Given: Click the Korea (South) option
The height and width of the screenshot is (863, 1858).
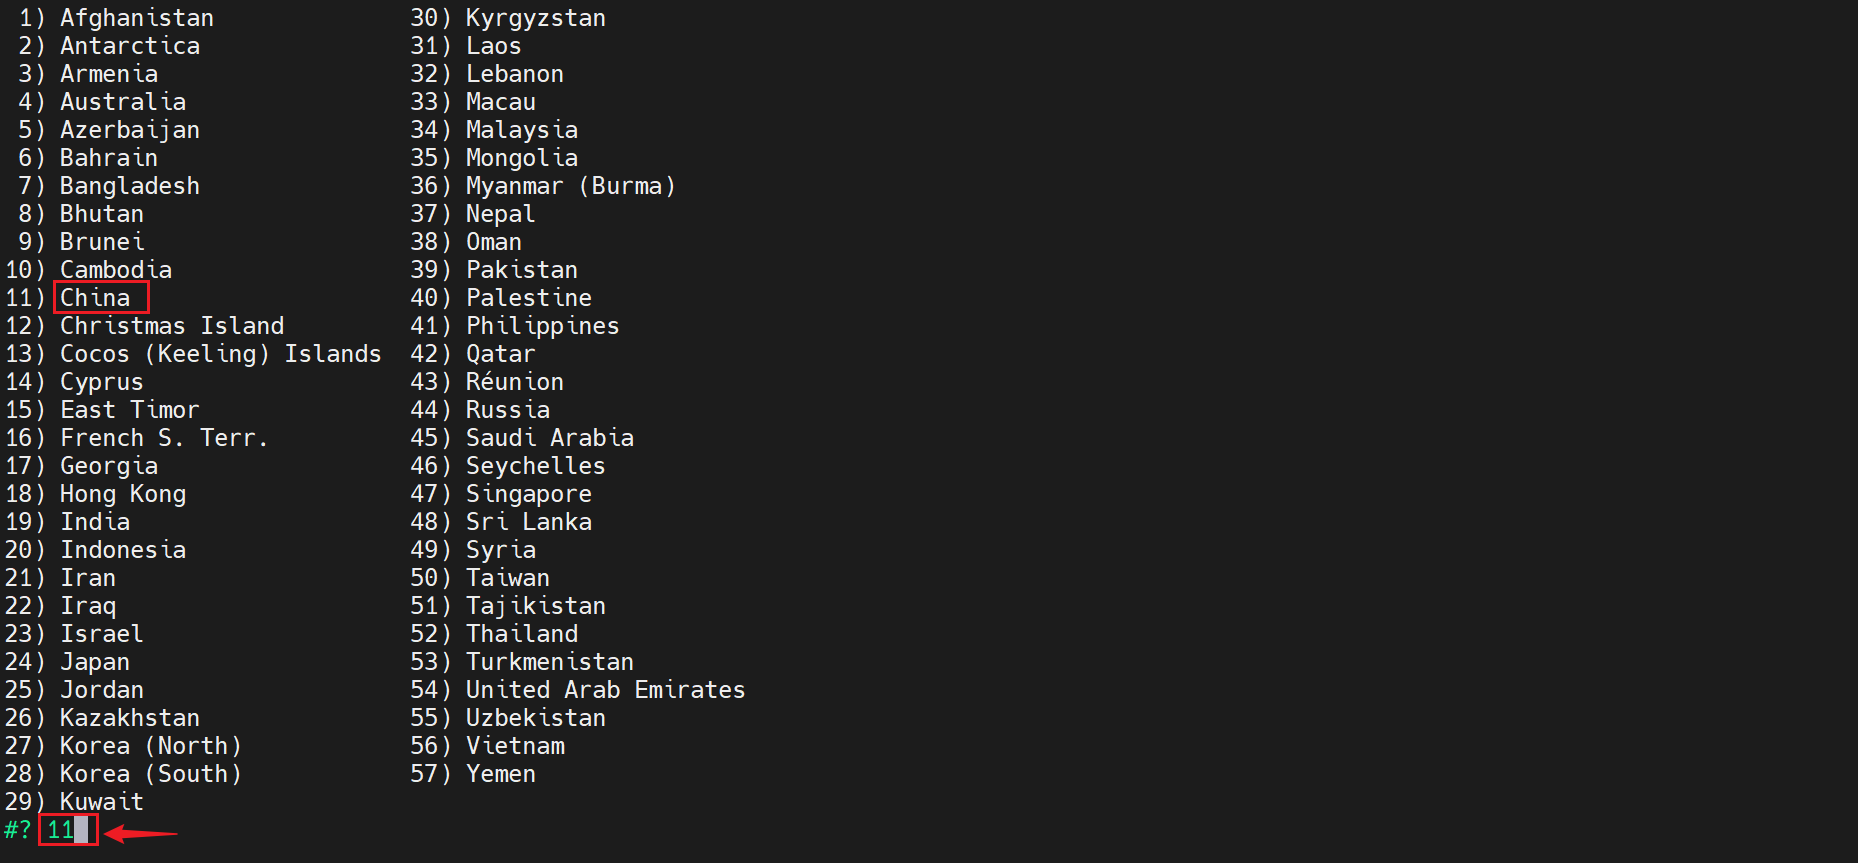Looking at the screenshot, I should (150, 774).
